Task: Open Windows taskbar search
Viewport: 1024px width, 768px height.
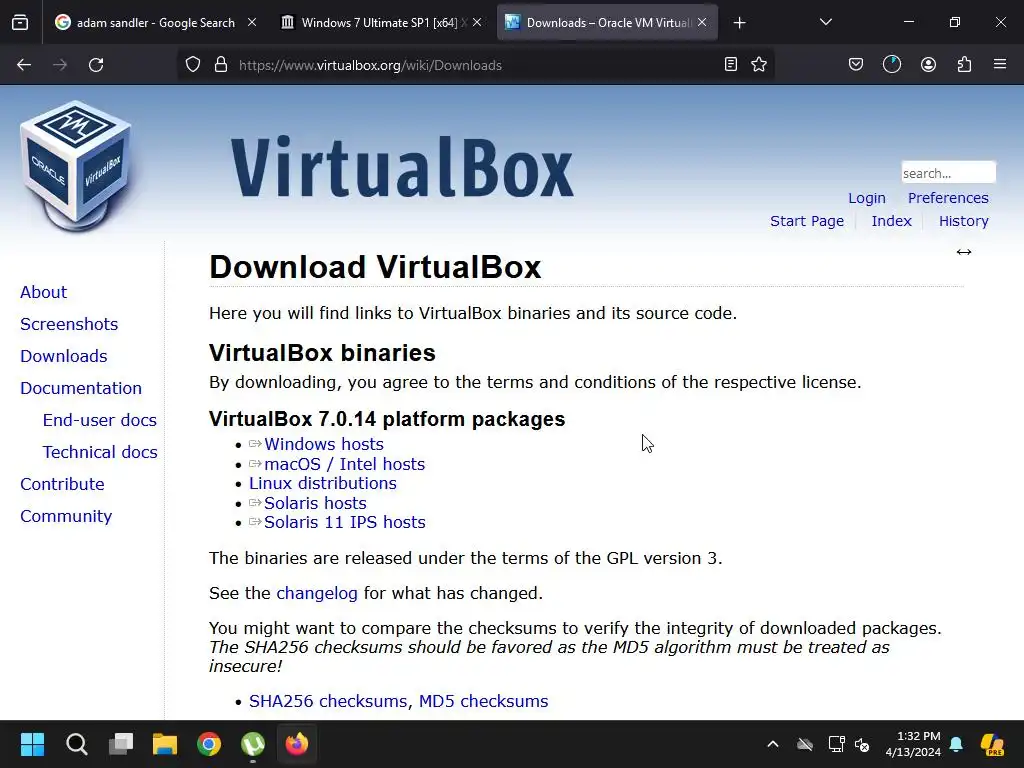Action: [76, 744]
